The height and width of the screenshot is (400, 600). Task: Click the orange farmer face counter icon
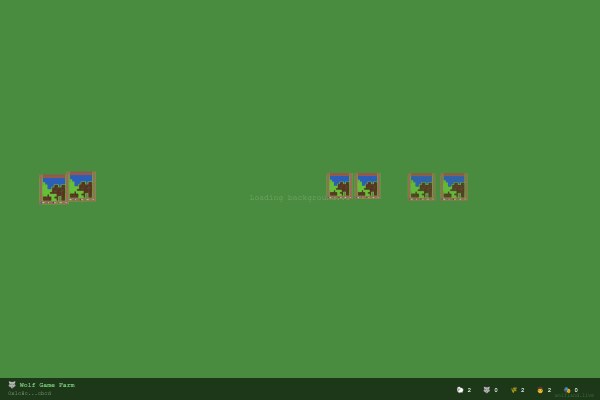click(540, 390)
